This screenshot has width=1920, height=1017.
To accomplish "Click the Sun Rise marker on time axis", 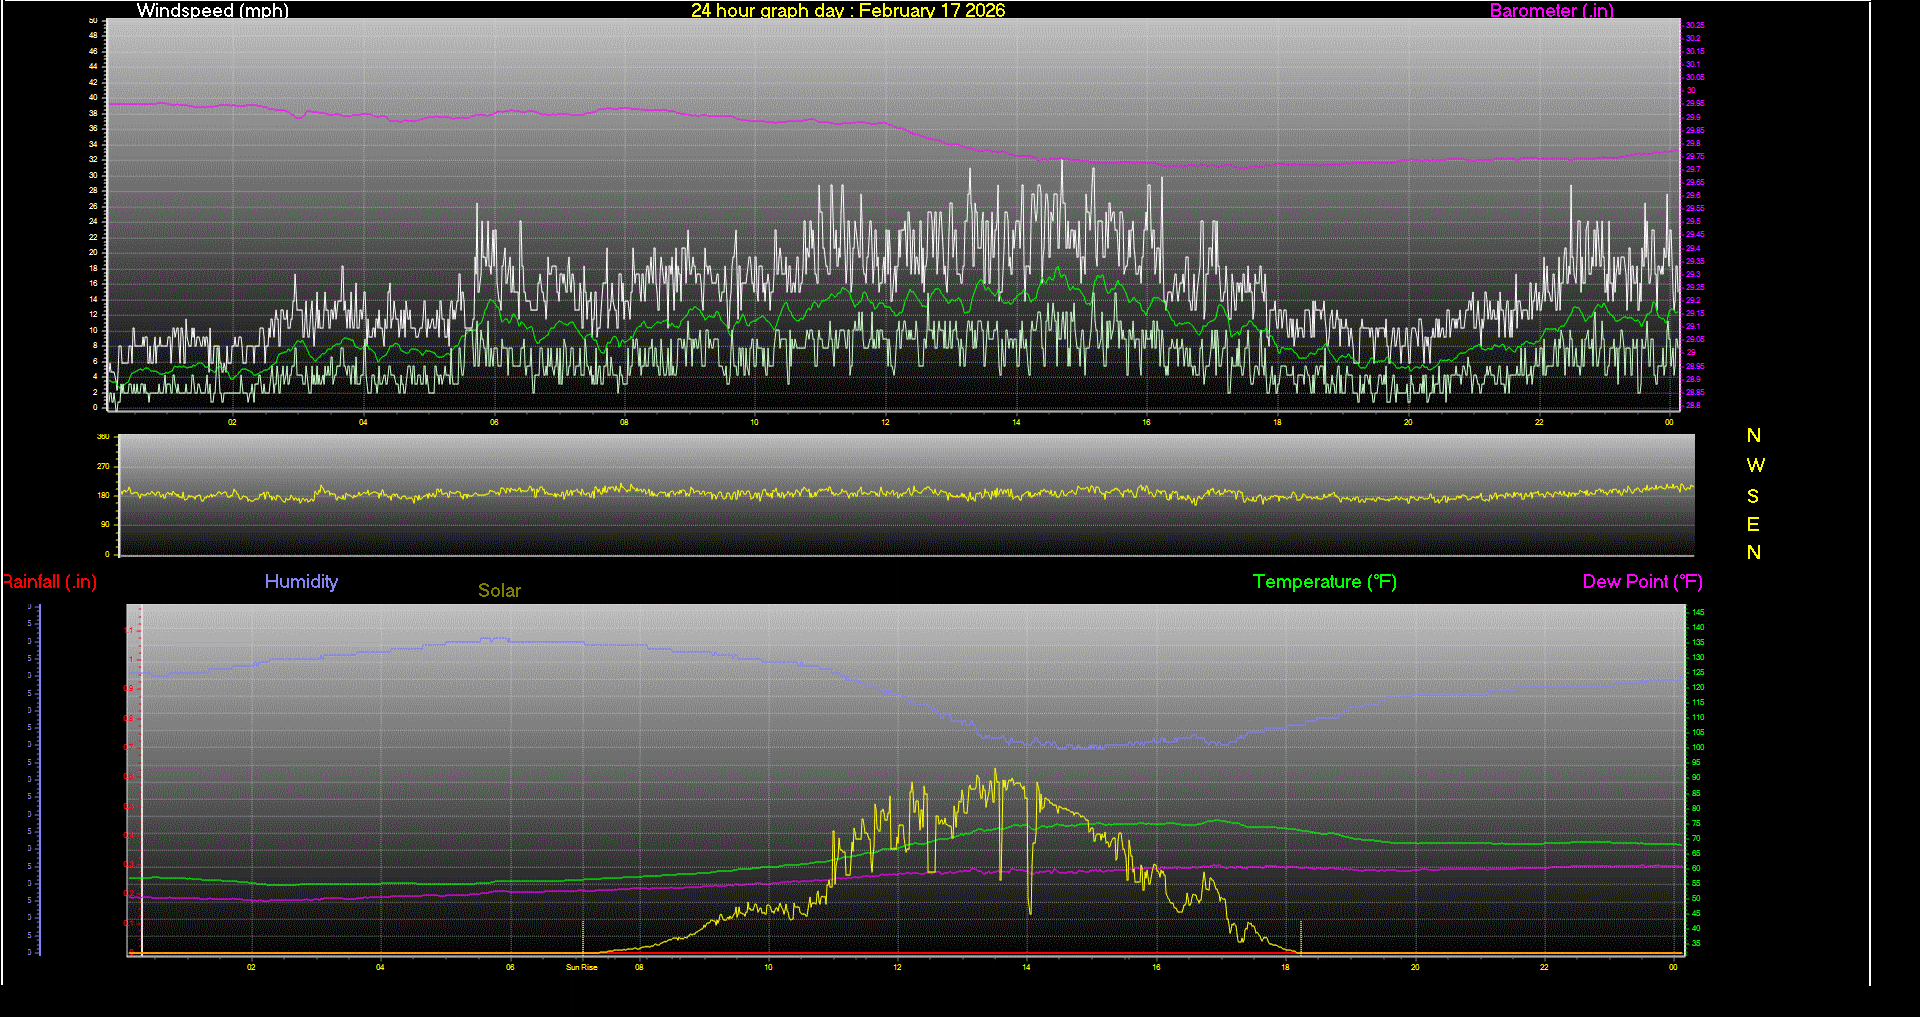I will point(582,967).
